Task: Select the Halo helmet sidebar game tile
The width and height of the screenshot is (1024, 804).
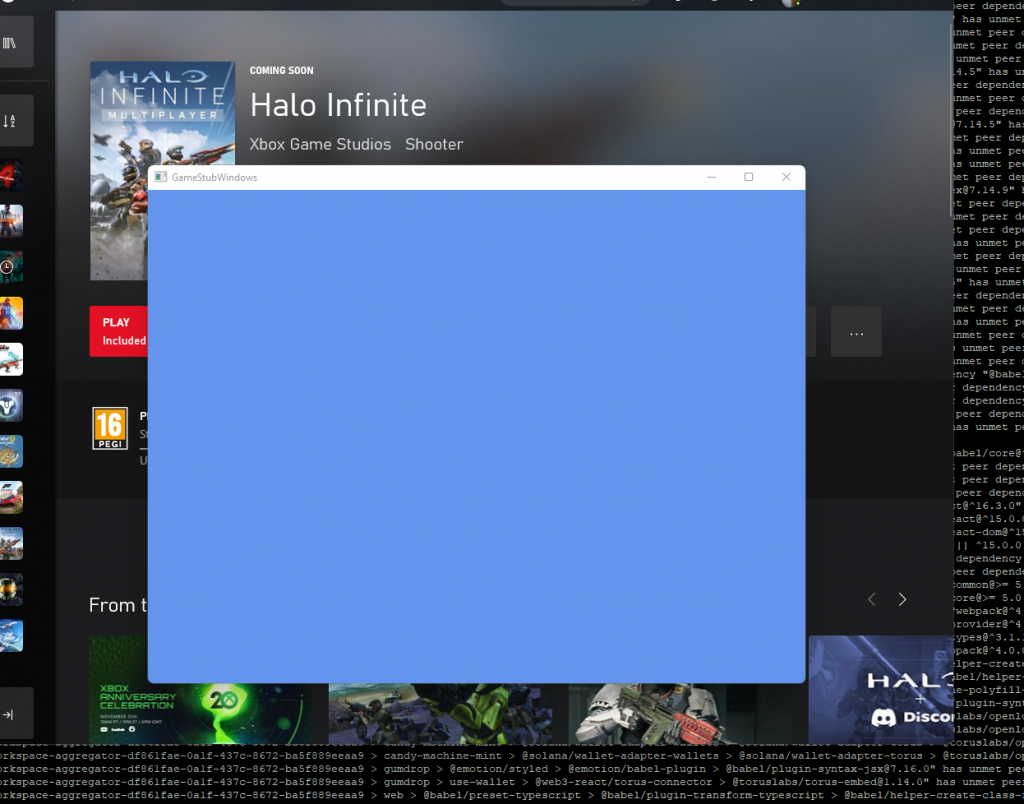Action: (x=11, y=590)
